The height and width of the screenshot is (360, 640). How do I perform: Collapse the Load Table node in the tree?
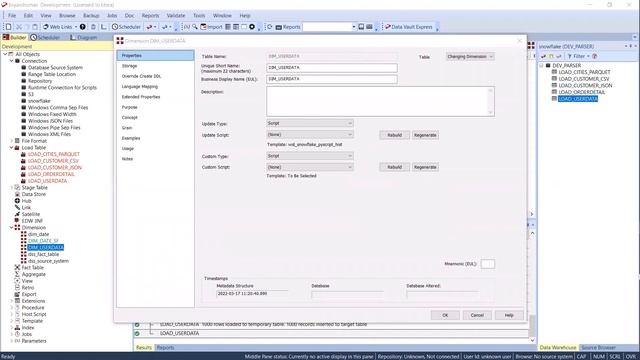coord(11,148)
